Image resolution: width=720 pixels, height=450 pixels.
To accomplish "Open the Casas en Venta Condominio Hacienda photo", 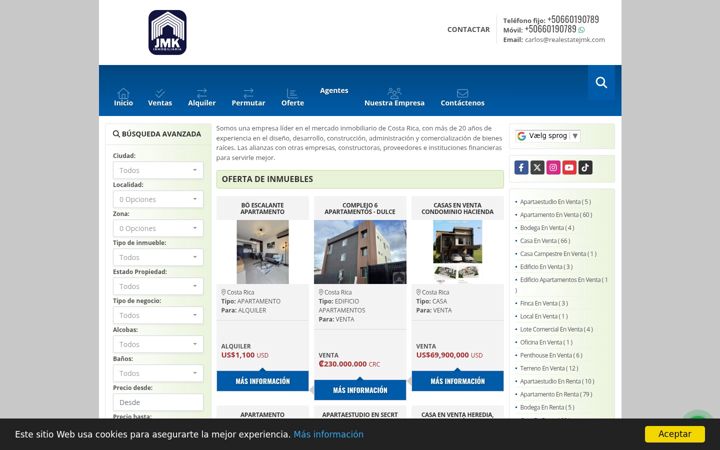I will [x=458, y=252].
